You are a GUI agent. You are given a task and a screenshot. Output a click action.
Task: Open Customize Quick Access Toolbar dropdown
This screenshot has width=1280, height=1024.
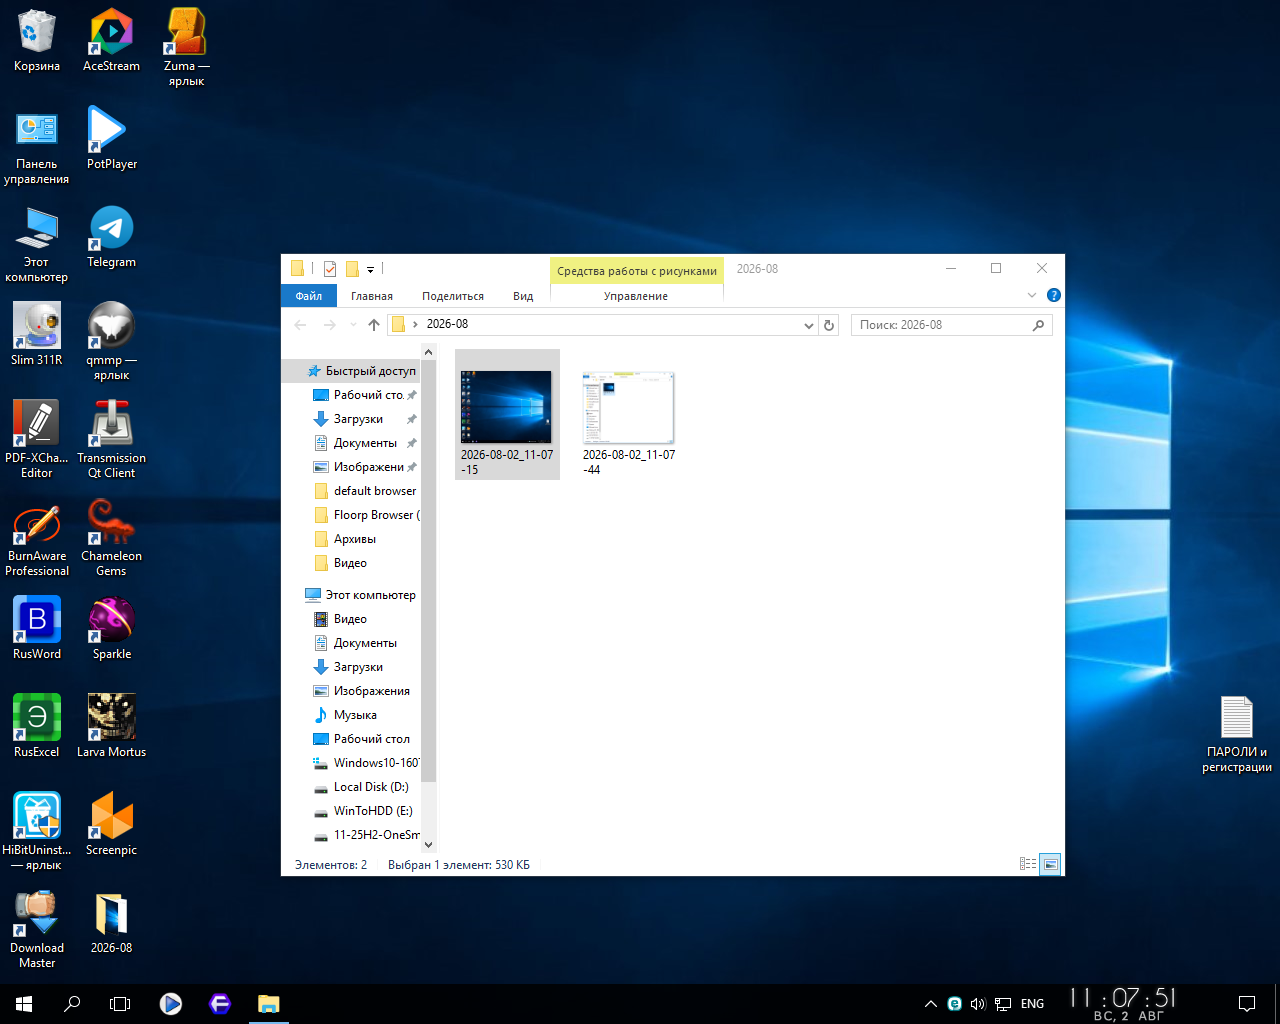click(370, 269)
